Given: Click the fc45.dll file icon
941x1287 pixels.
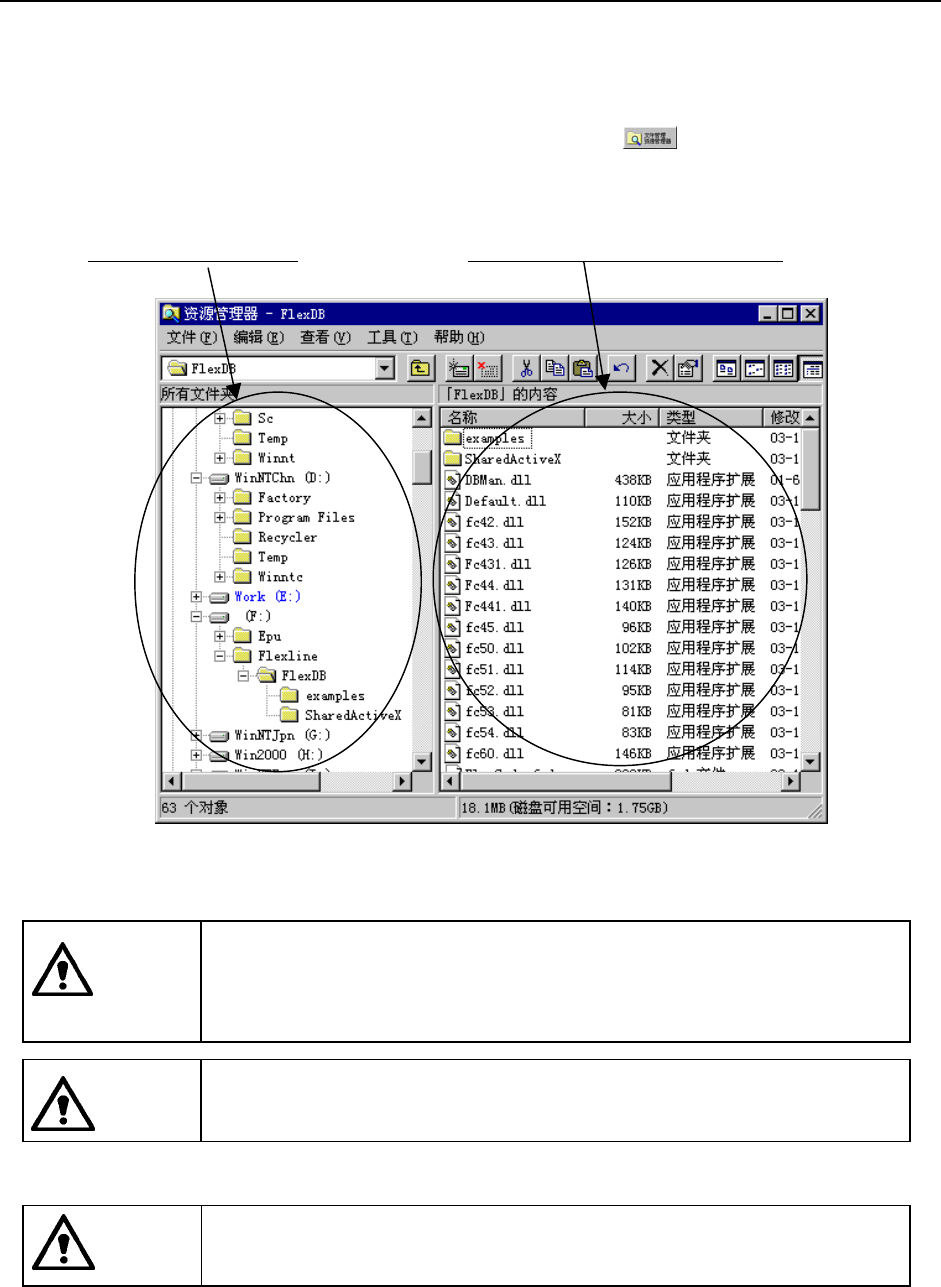Looking at the screenshot, I should pos(453,627).
